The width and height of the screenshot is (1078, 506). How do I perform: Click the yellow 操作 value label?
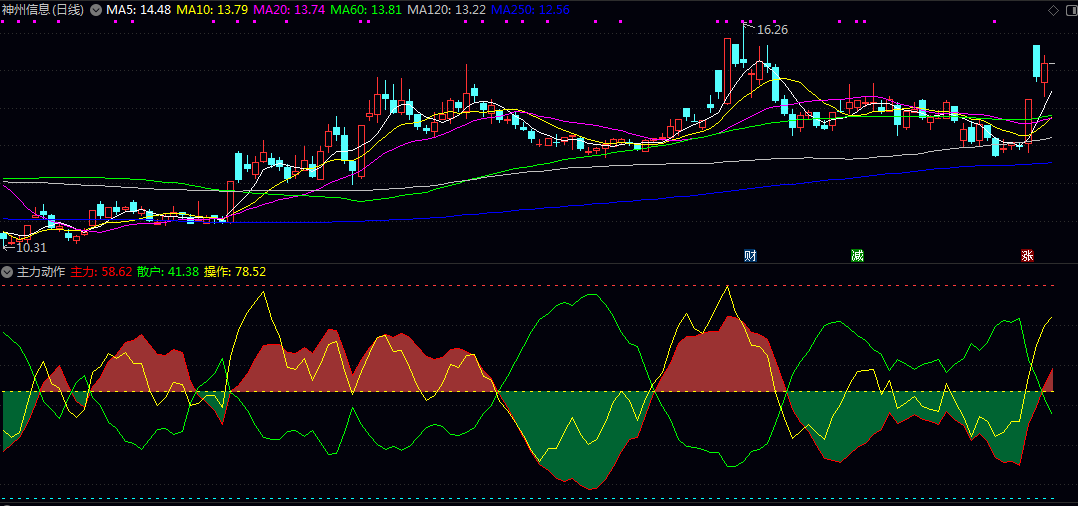(234, 271)
